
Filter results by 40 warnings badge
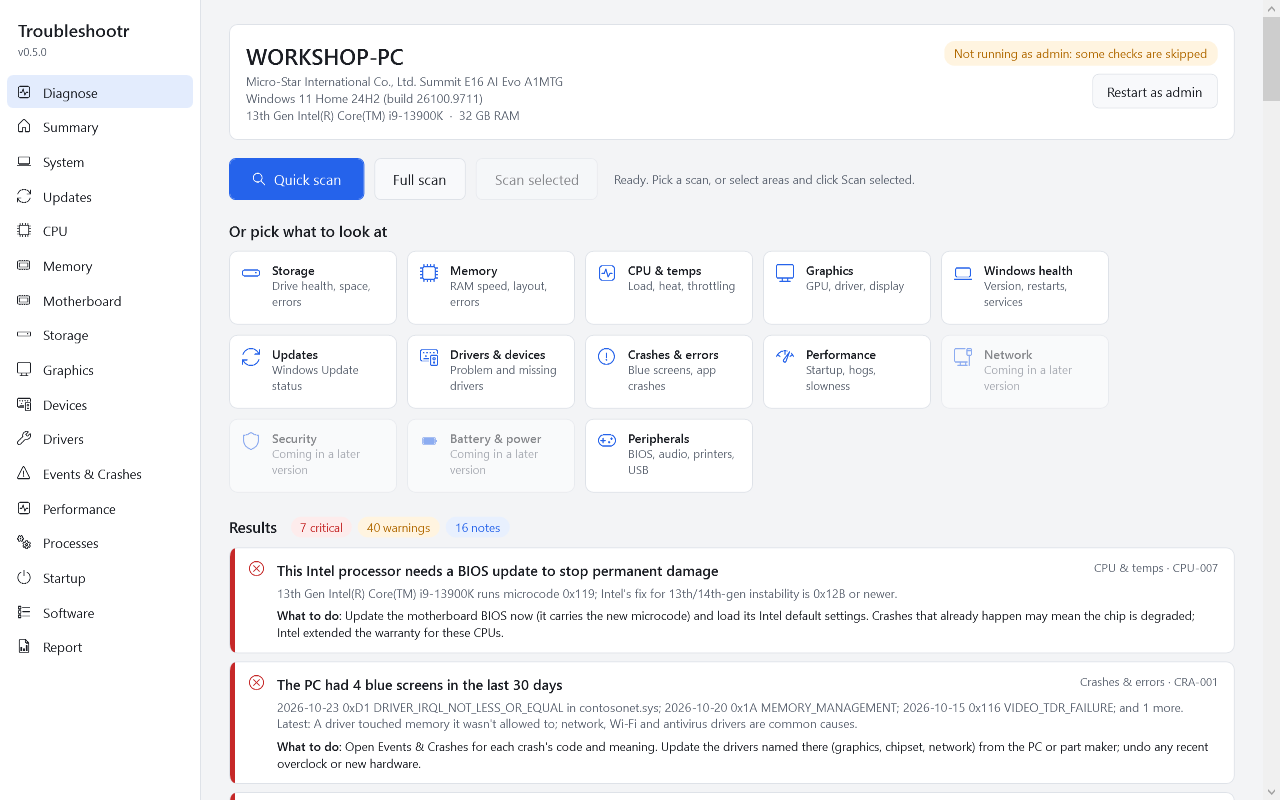pyautogui.click(x=398, y=528)
